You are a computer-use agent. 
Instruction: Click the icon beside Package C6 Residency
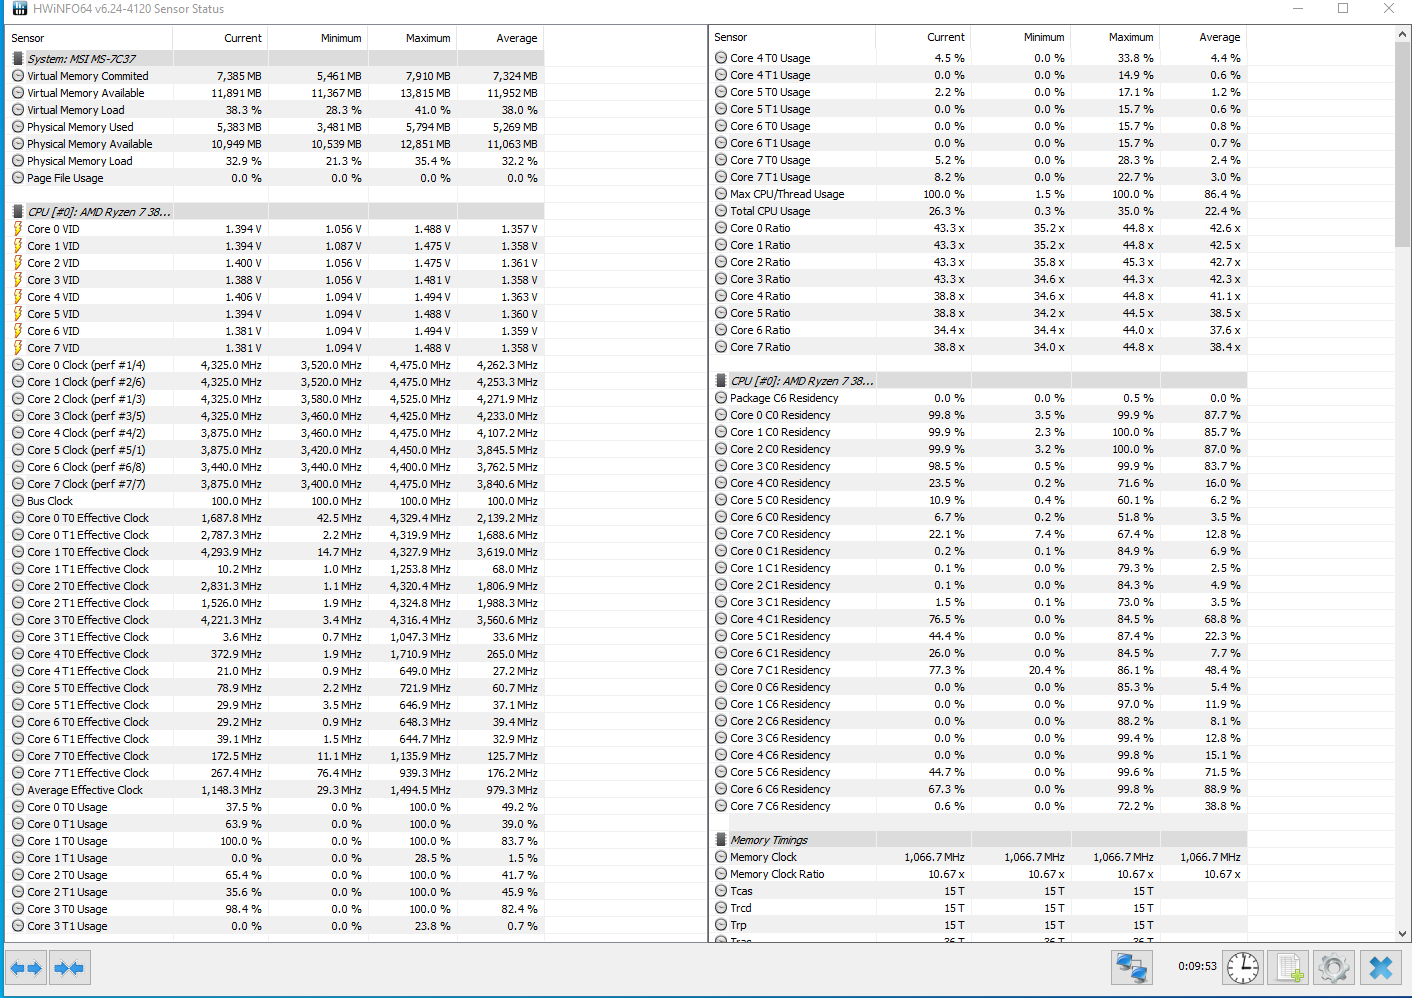(721, 398)
